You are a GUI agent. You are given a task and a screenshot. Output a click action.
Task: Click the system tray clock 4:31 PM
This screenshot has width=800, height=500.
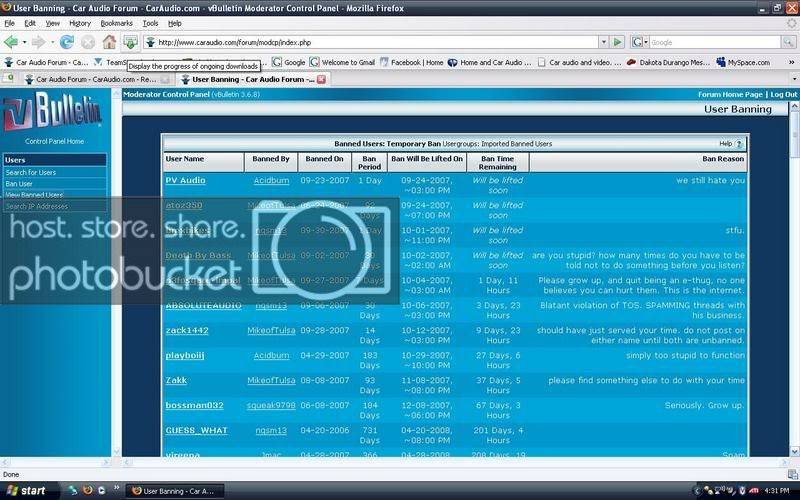pyautogui.click(x=778, y=491)
